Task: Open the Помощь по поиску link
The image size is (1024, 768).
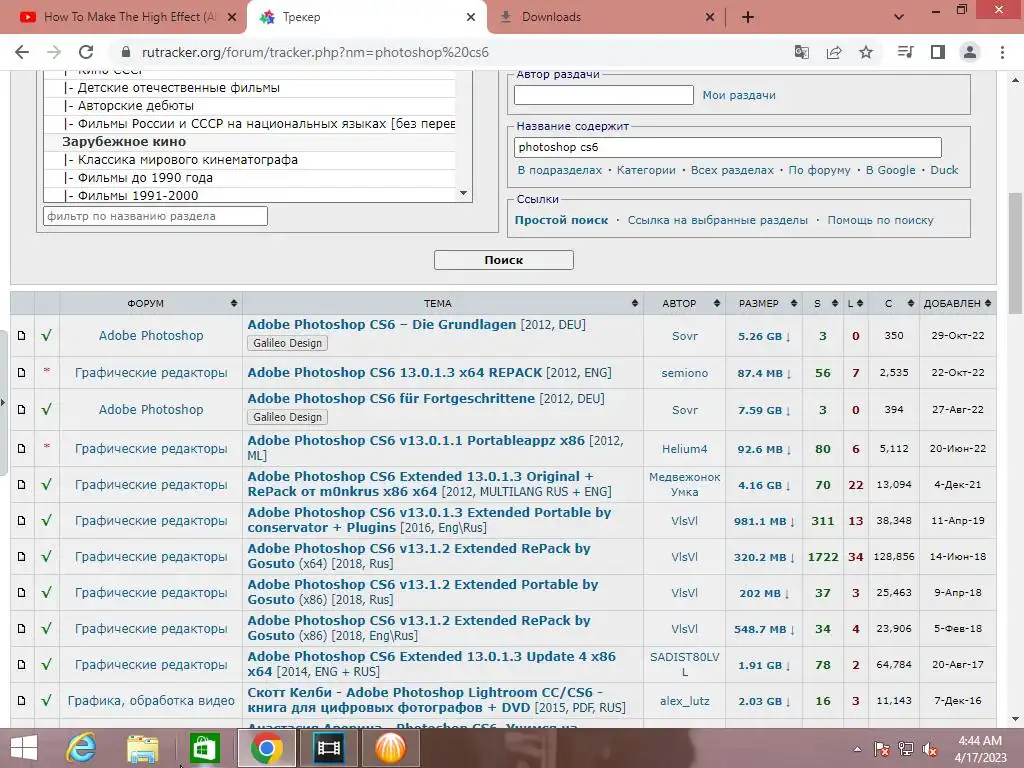Action: pos(880,220)
